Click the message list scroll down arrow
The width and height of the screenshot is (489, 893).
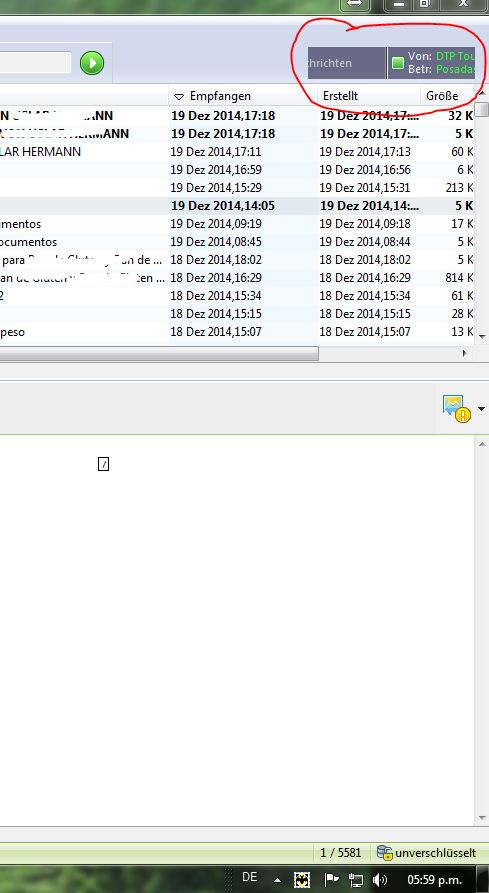pos(482,337)
